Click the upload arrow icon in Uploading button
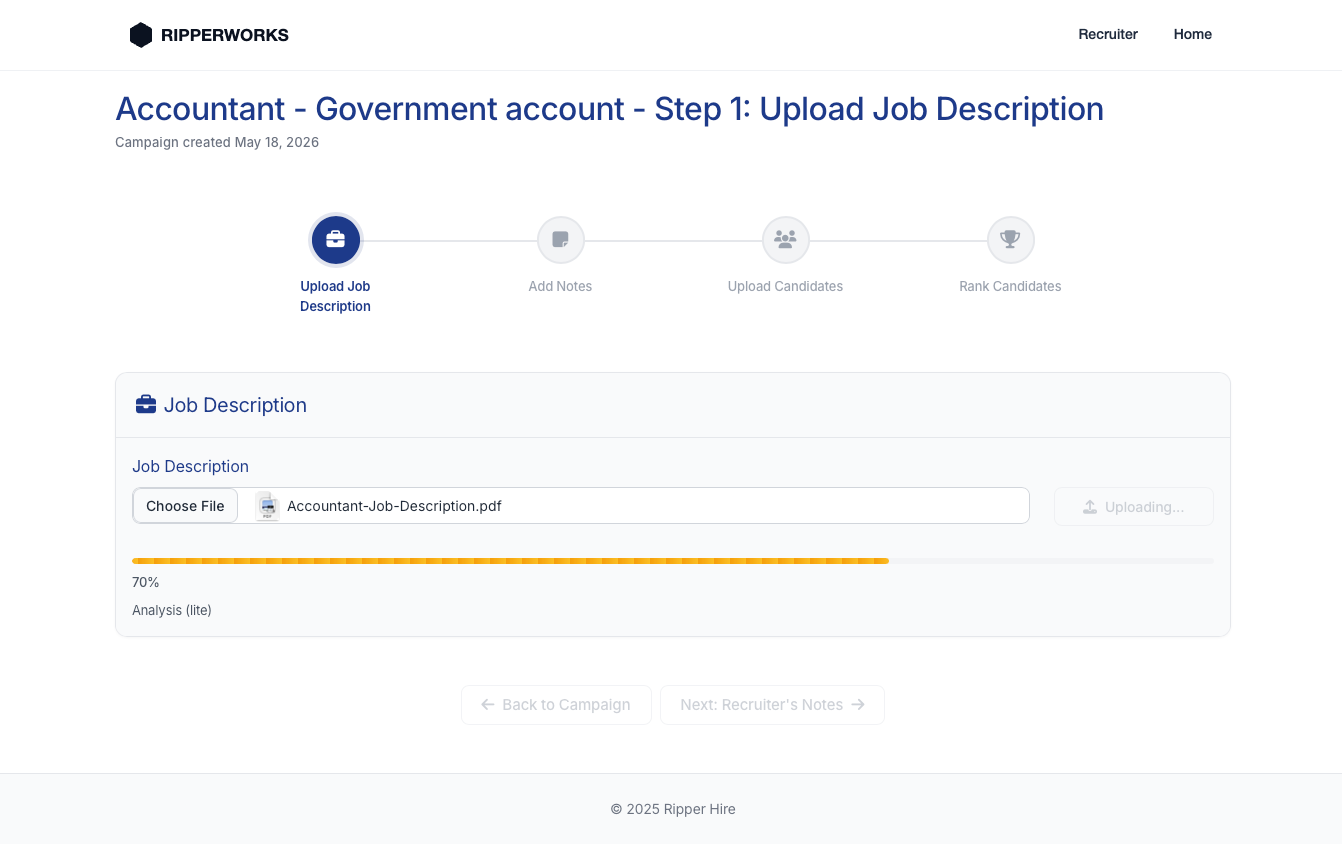Image resolution: width=1342 pixels, height=844 pixels. [1090, 507]
